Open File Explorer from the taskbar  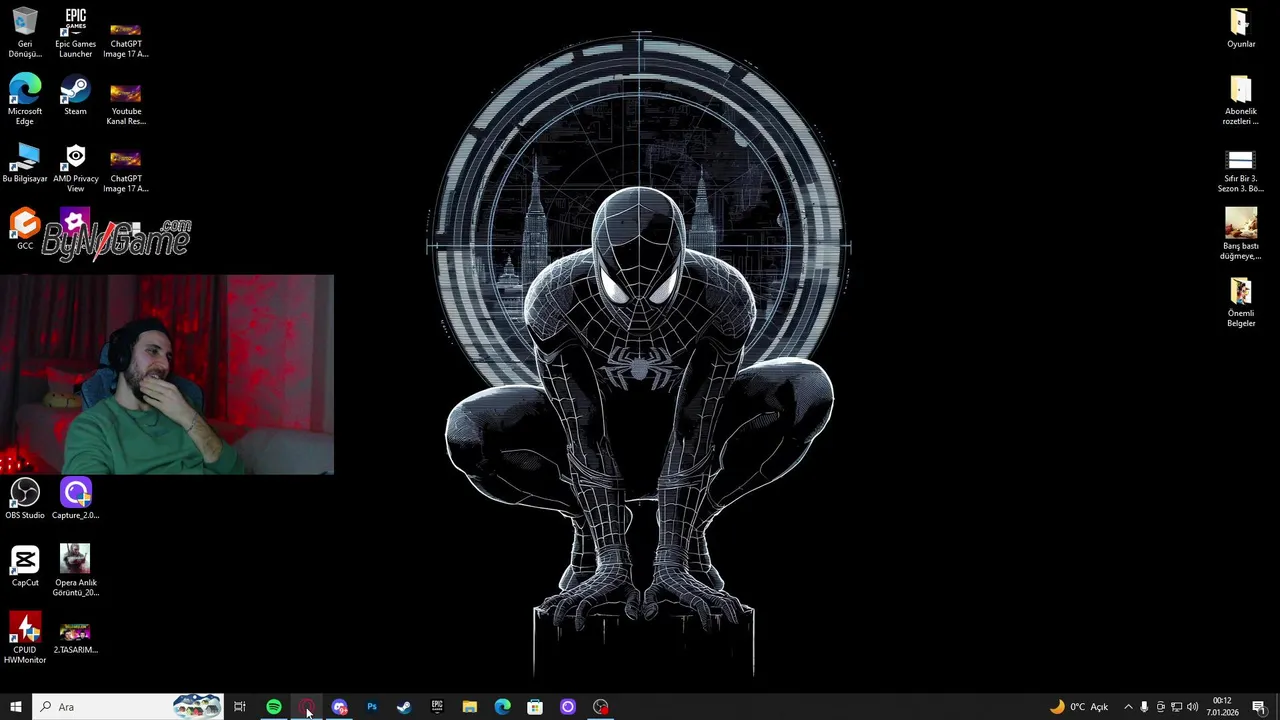pos(469,707)
